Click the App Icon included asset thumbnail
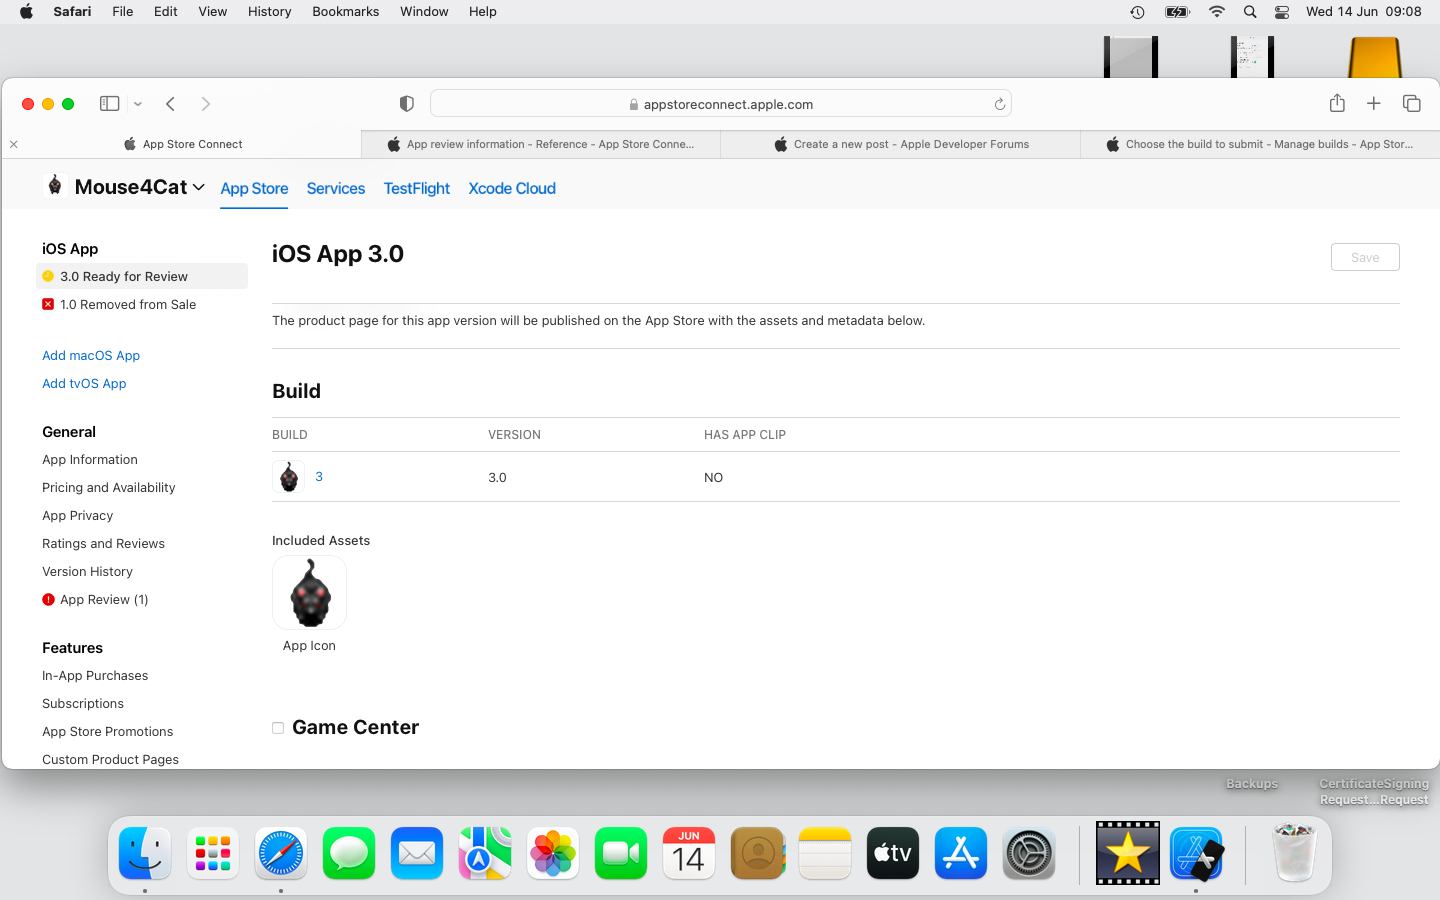Screen dimensions: 1440x900 tap(310, 592)
